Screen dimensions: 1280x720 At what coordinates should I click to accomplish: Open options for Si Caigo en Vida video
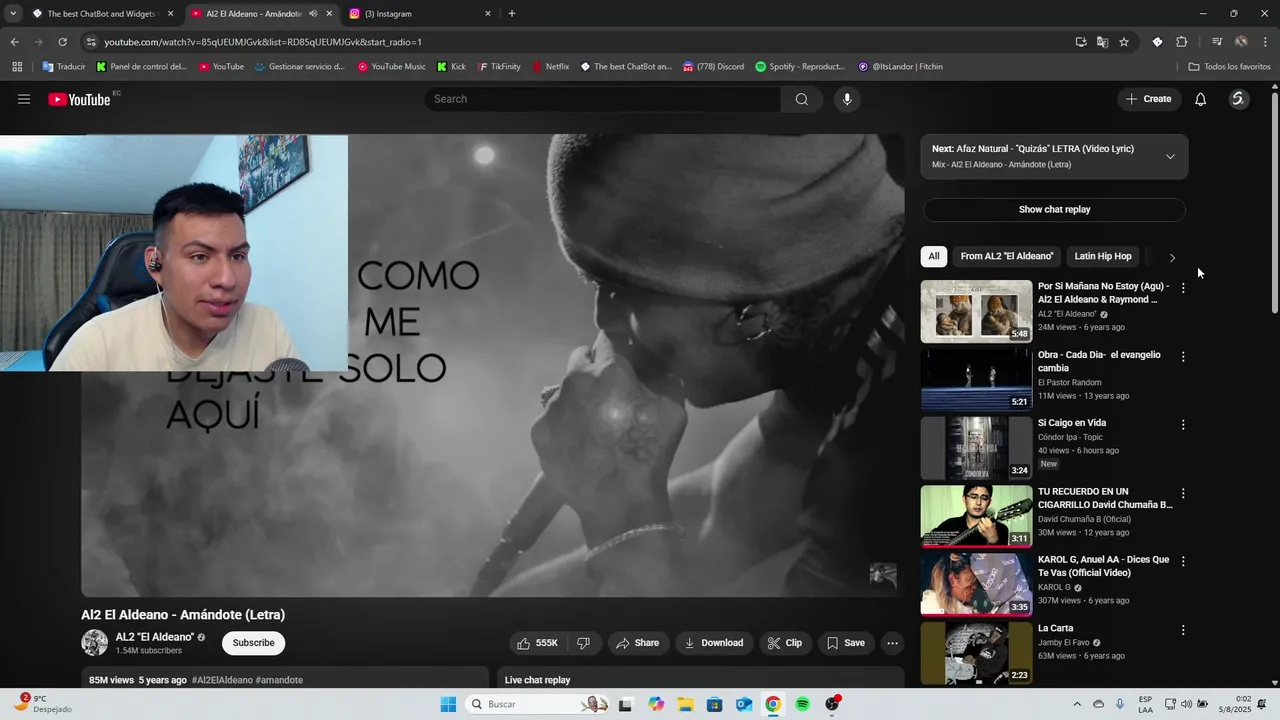tap(1183, 425)
